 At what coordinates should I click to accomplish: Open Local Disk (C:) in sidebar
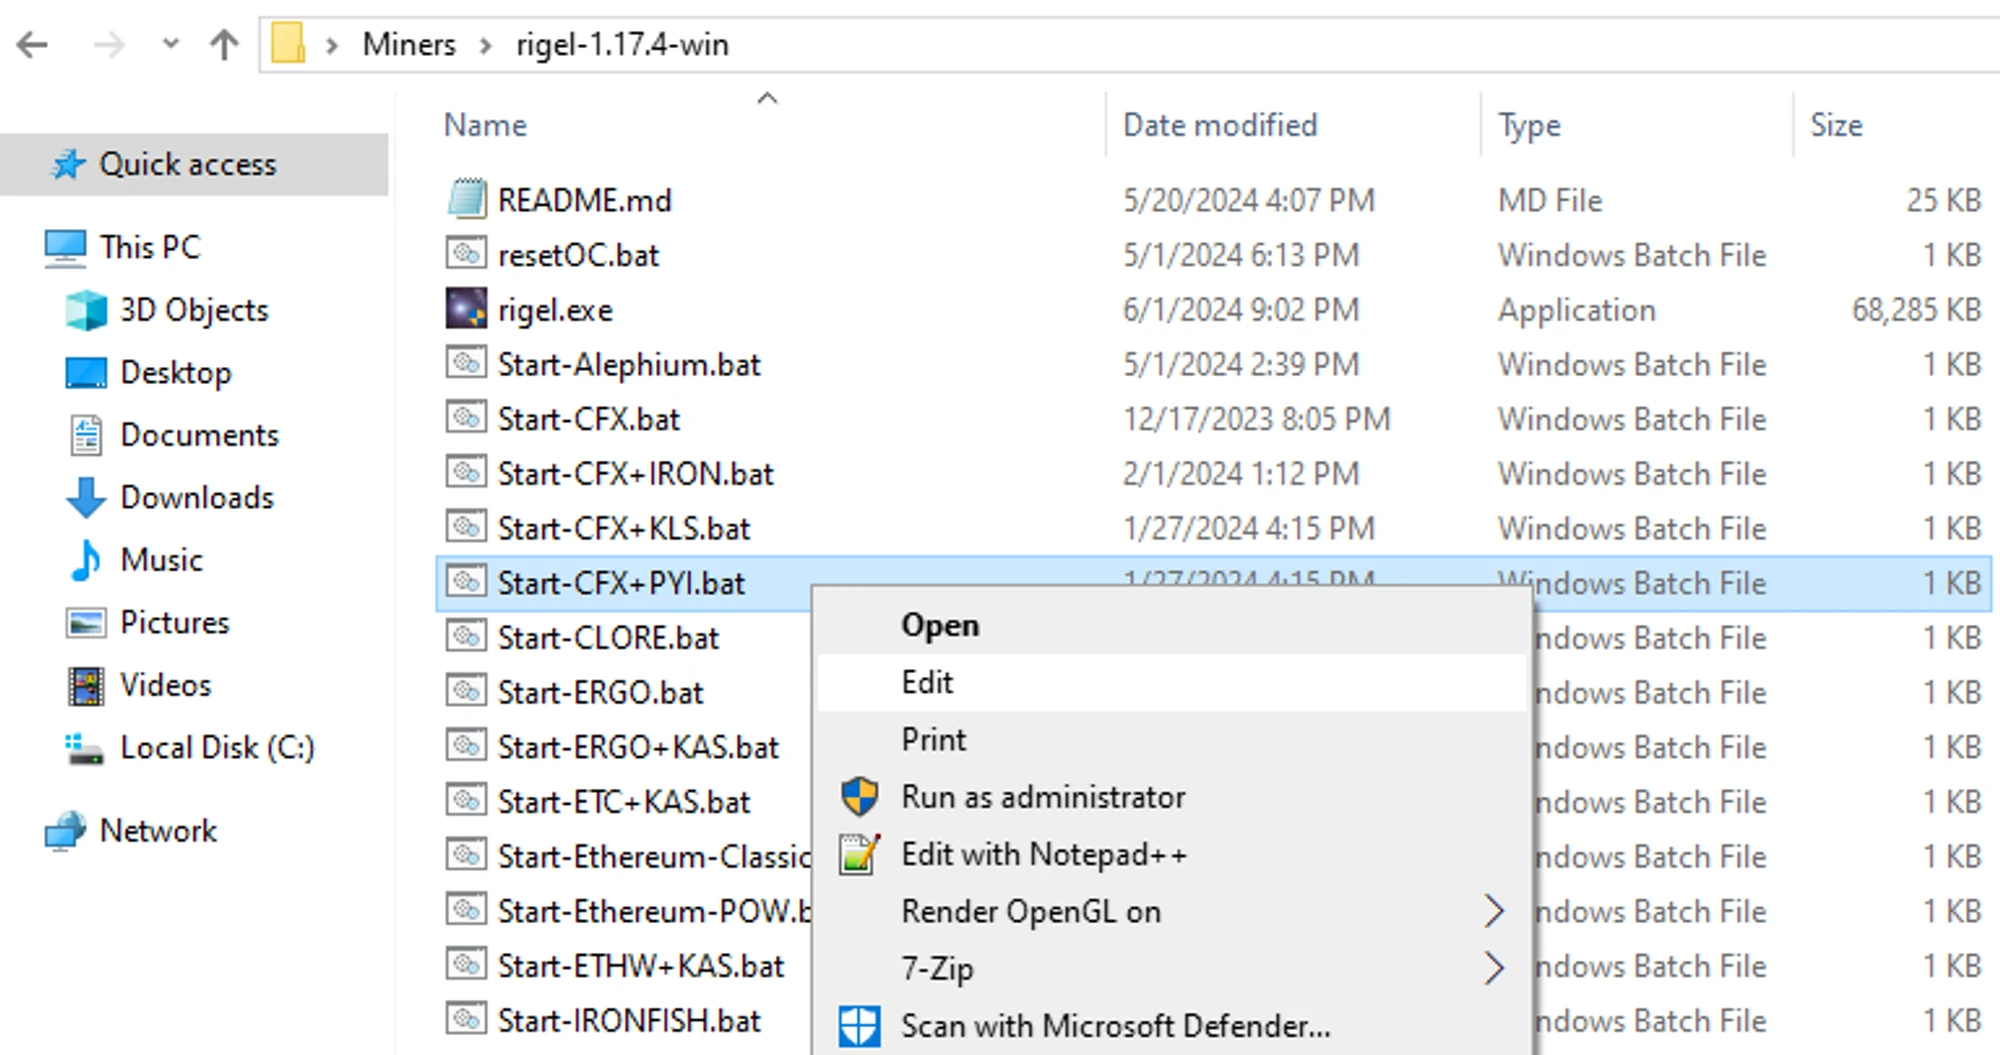tap(216, 748)
